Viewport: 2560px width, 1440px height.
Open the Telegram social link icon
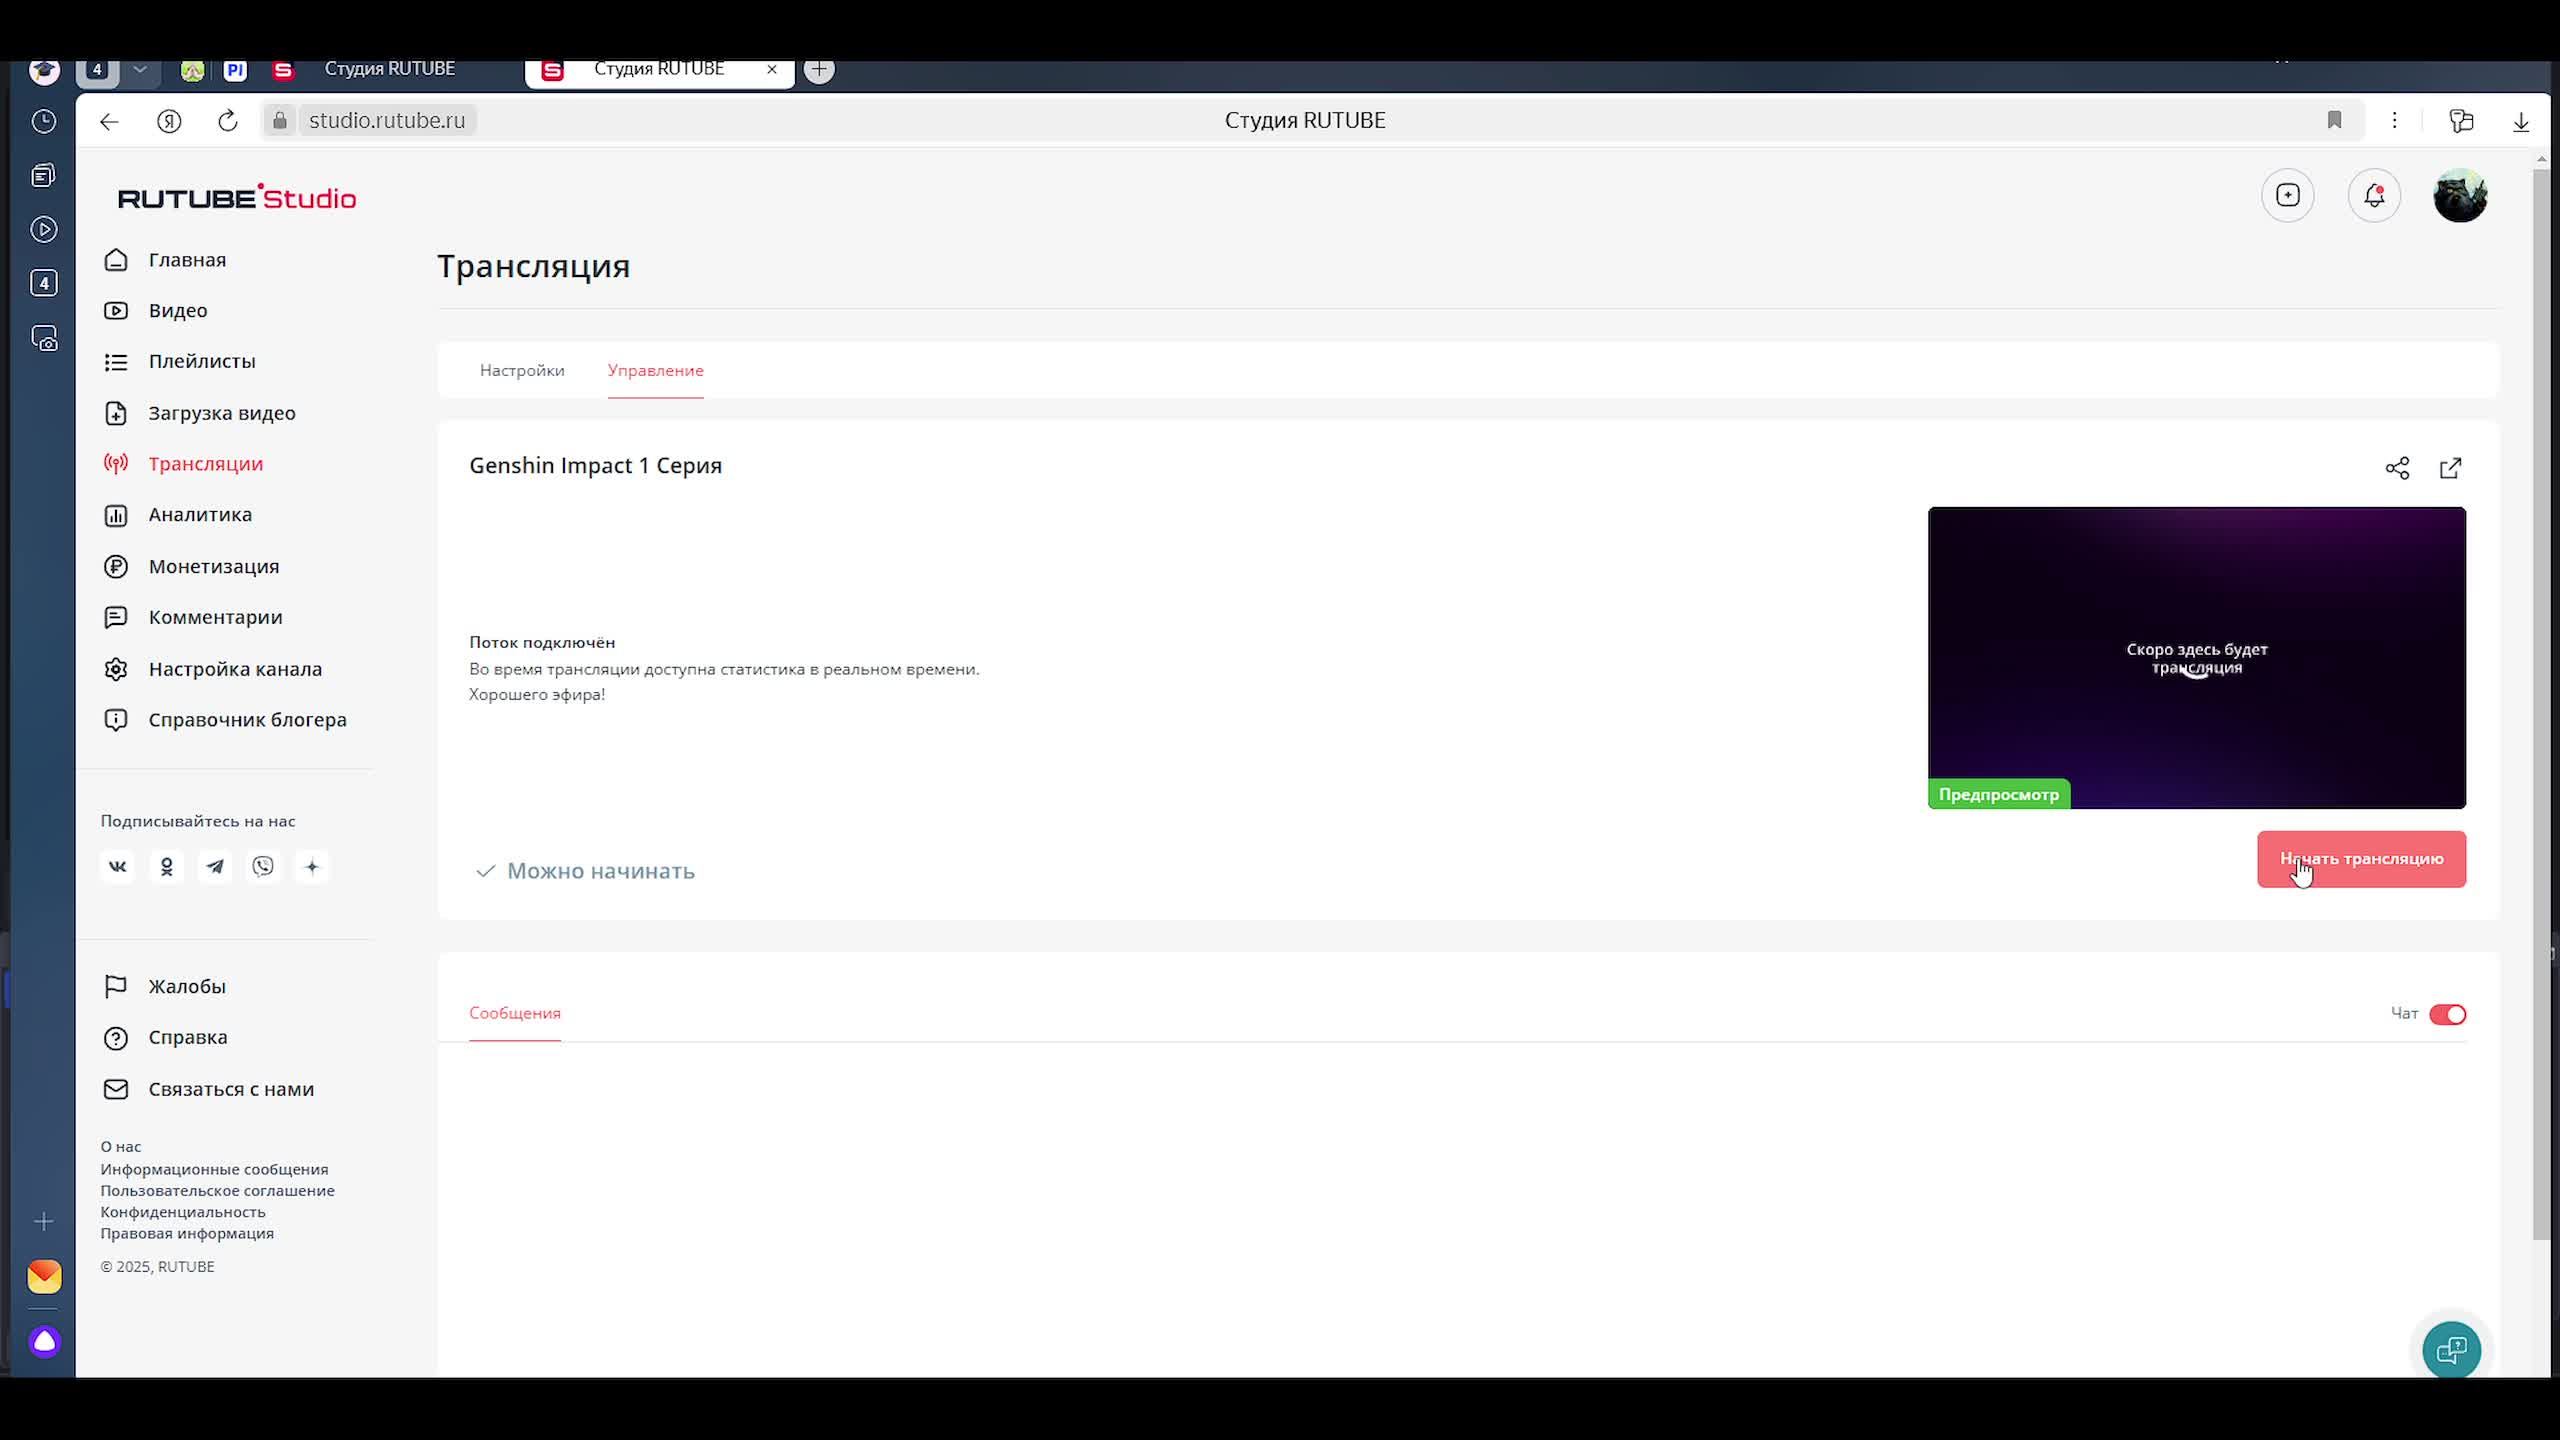[215, 867]
